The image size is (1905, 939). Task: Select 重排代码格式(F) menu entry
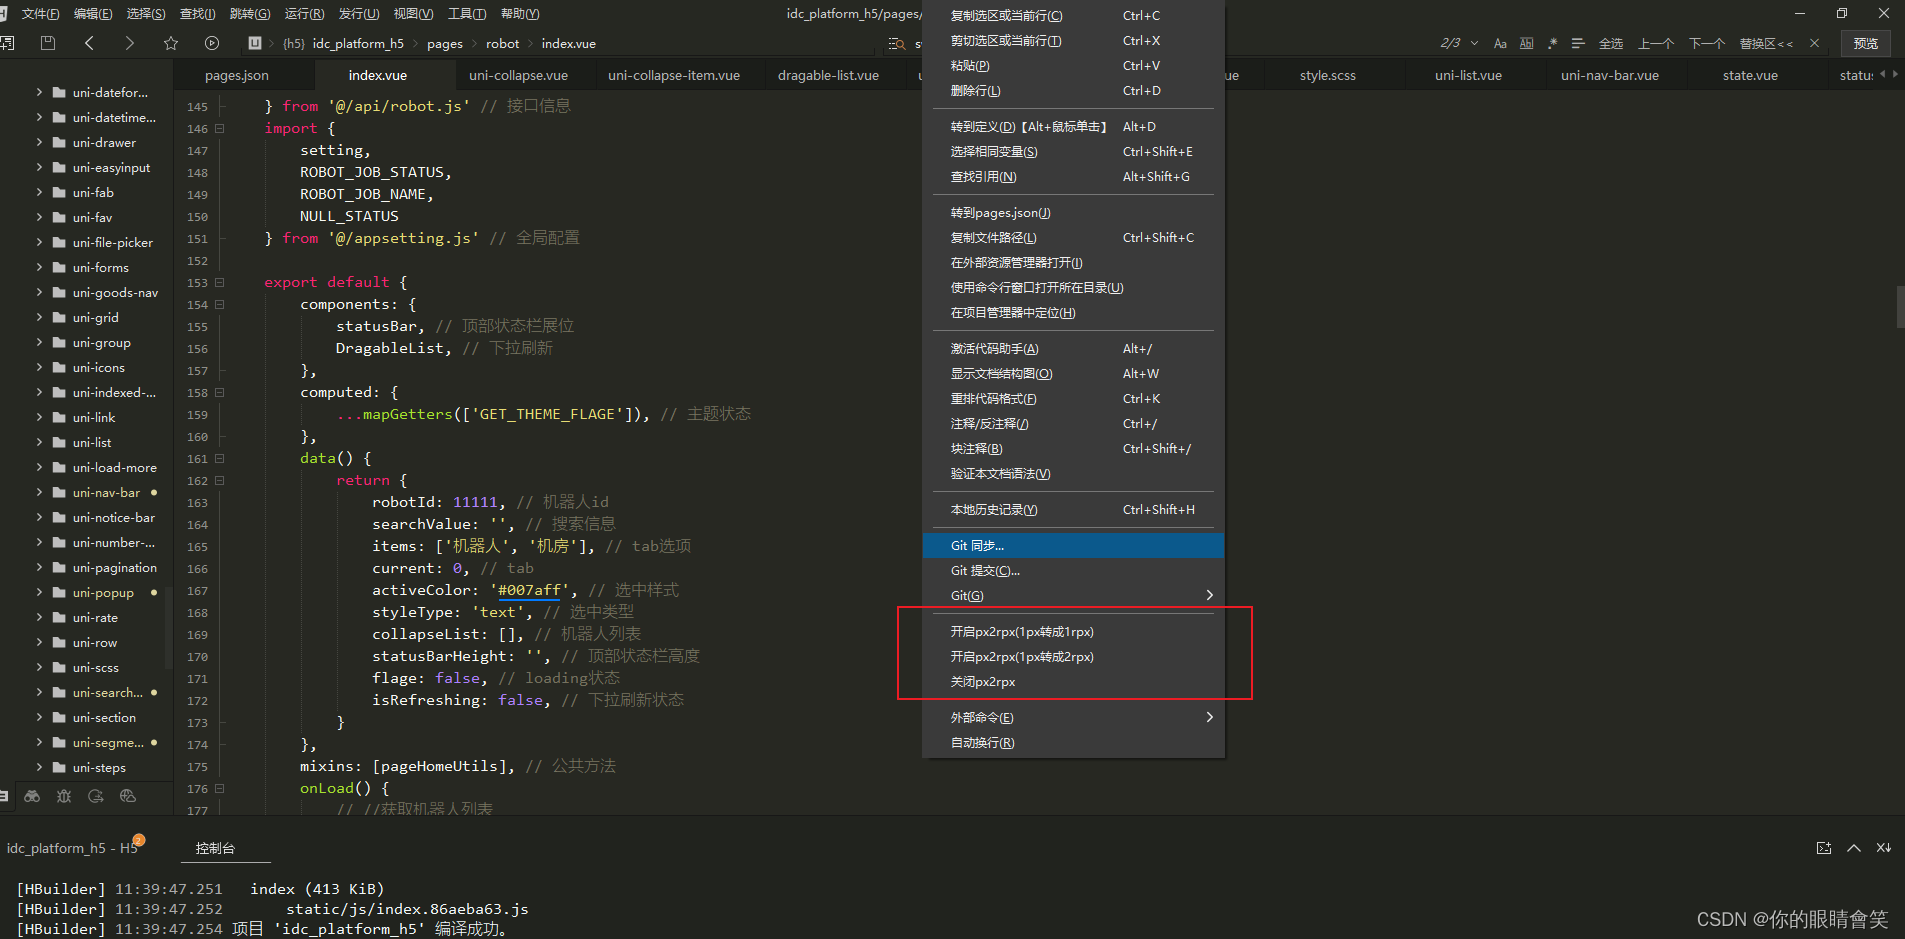pyautogui.click(x=1073, y=398)
